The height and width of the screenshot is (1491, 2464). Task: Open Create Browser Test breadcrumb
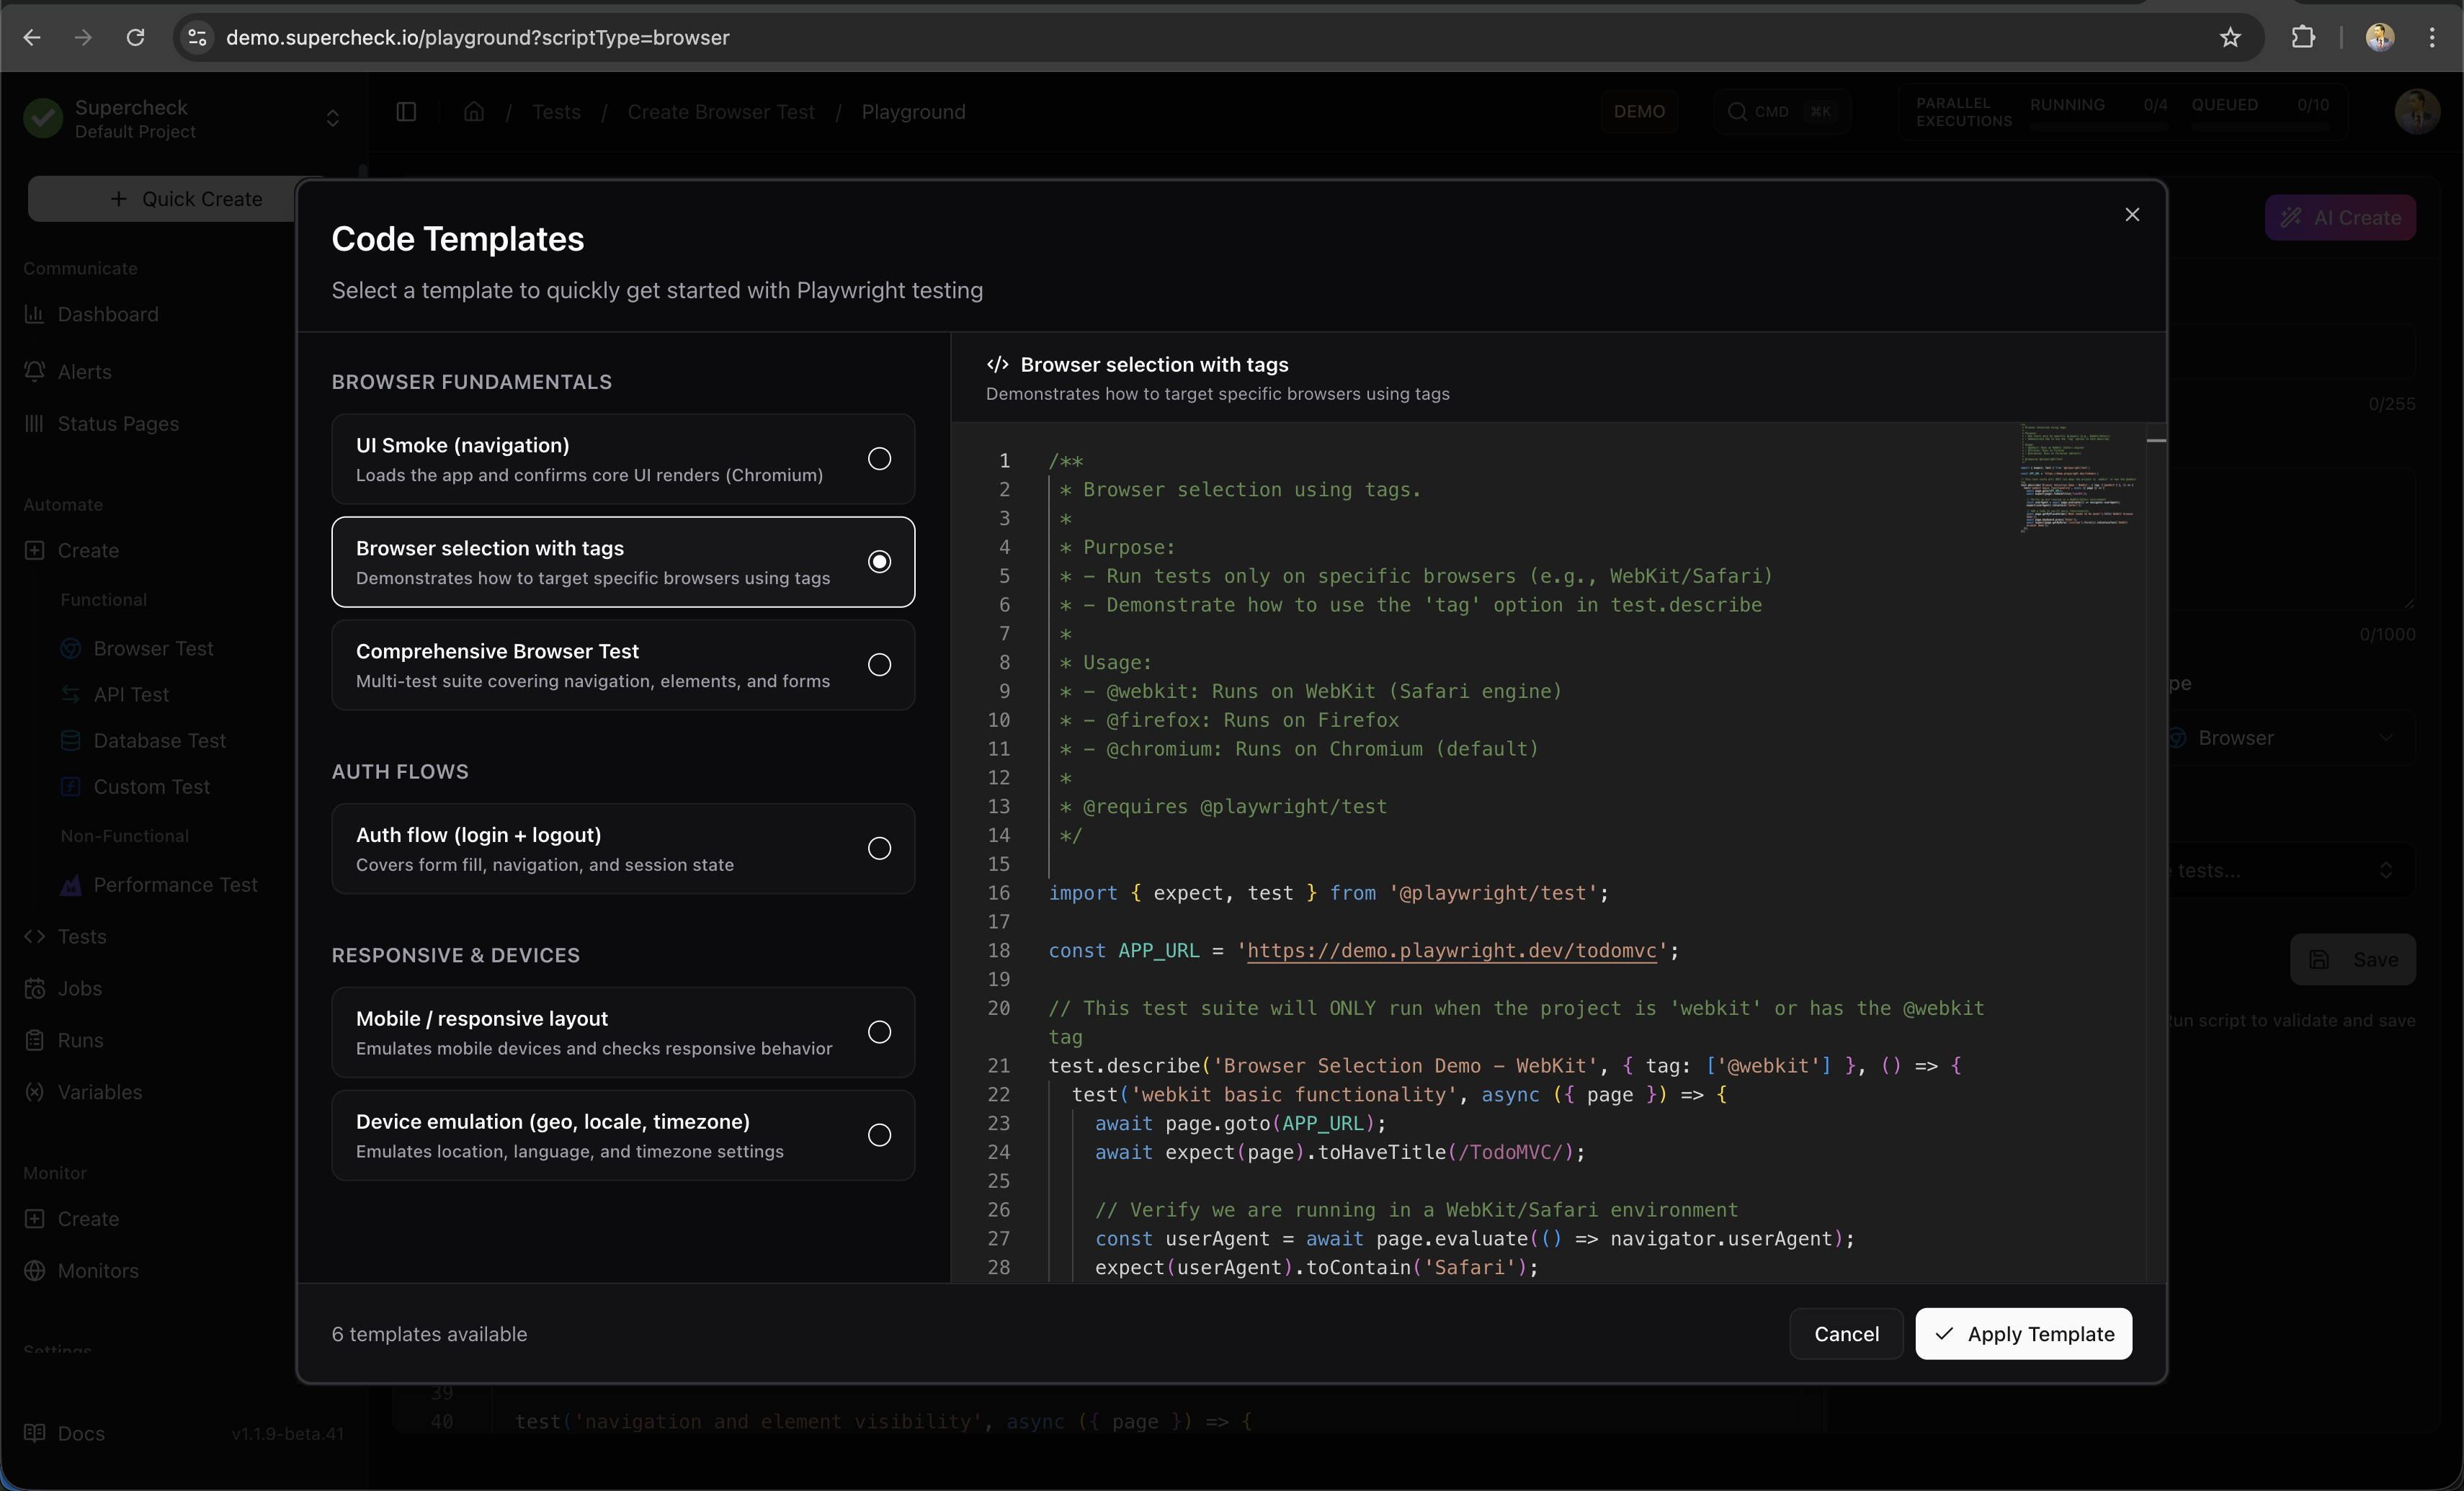pyautogui.click(x=721, y=112)
